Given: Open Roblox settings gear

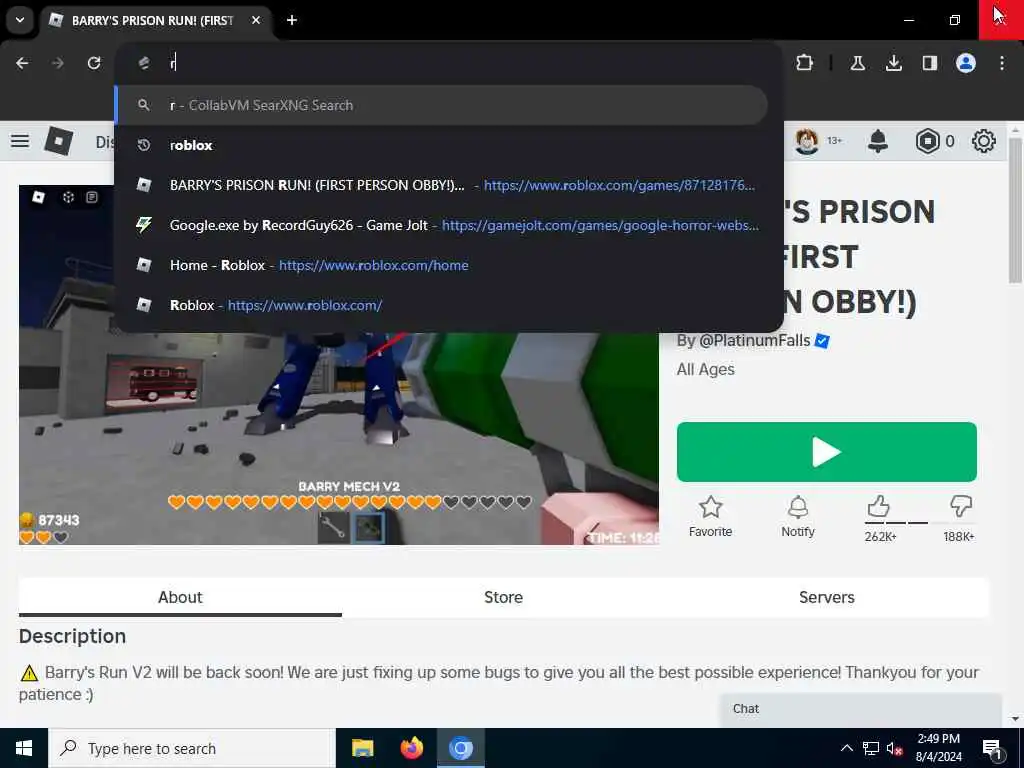Looking at the screenshot, I should coord(984,141).
